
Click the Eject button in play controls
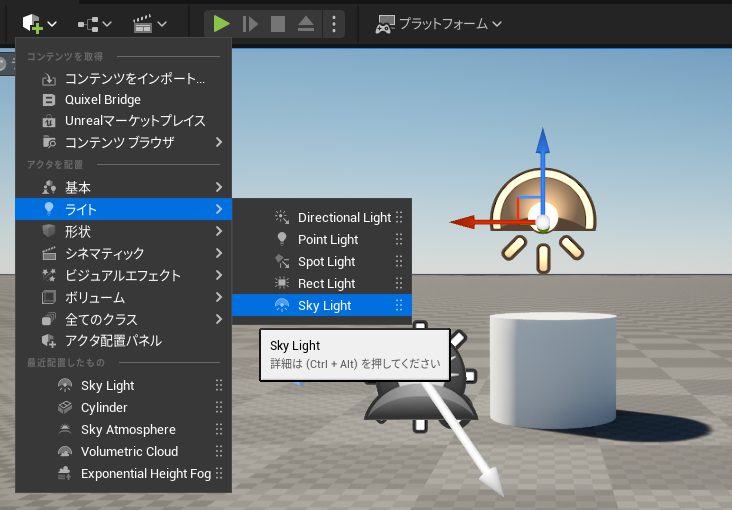coord(306,23)
